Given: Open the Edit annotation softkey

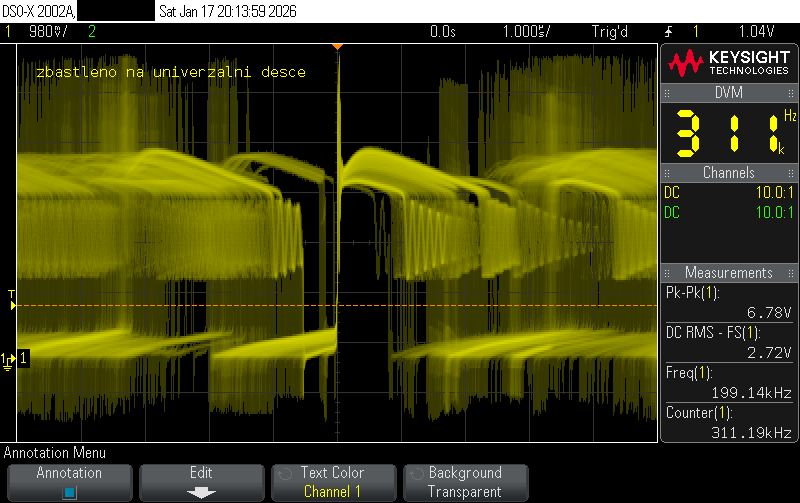Looking at the screenshot, I should click(201, 482).
